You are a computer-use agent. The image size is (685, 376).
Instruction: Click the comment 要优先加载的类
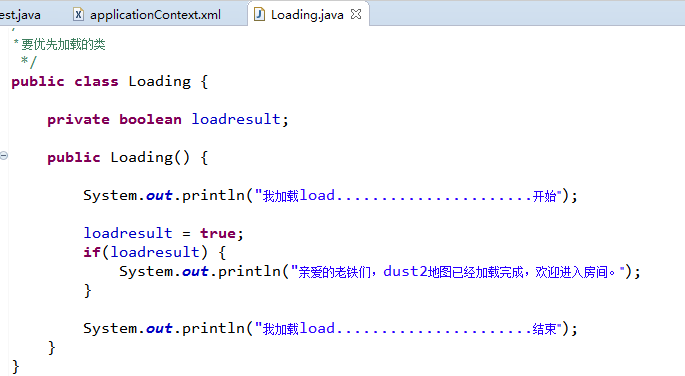coord(63,44)
